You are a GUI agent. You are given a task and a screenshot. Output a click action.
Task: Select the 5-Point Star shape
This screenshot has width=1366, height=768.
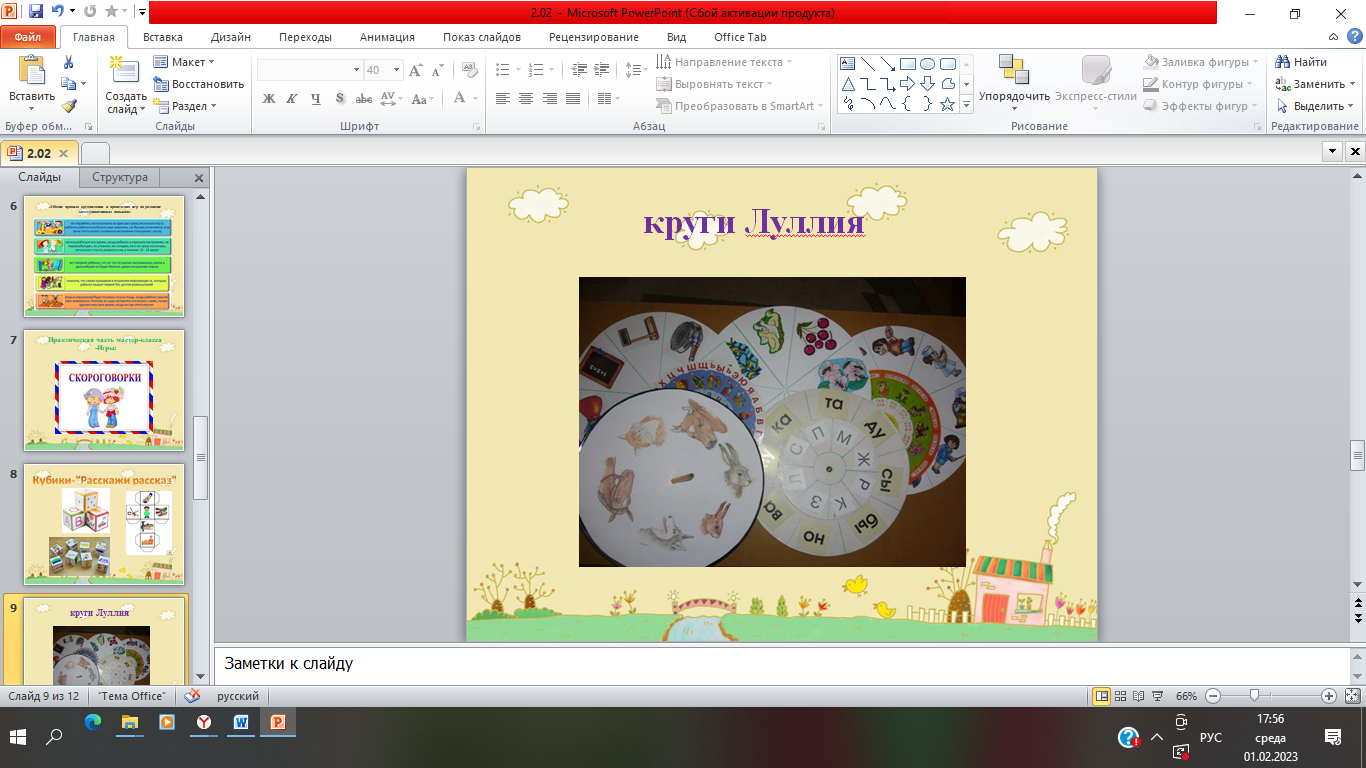[x=948, y=104]
